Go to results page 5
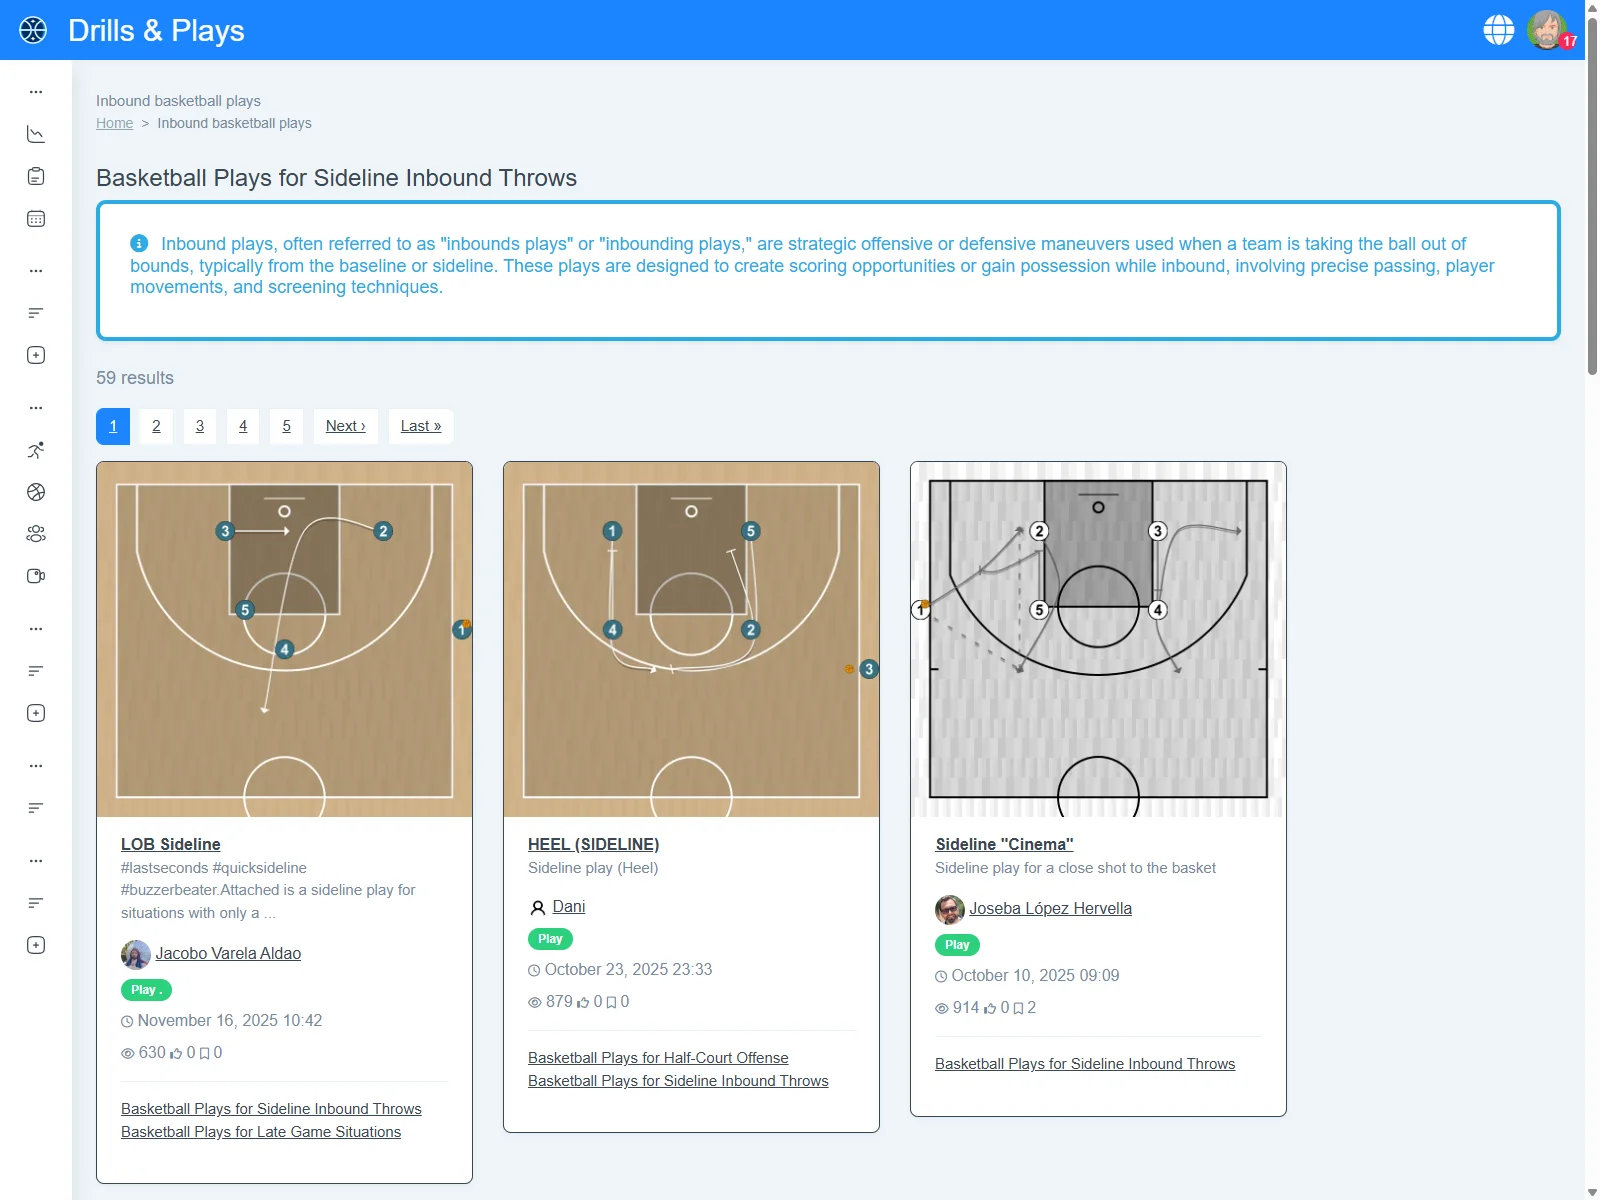Image resolution: width=1600 pixels, height=1200 pixels. pos(286,426)
